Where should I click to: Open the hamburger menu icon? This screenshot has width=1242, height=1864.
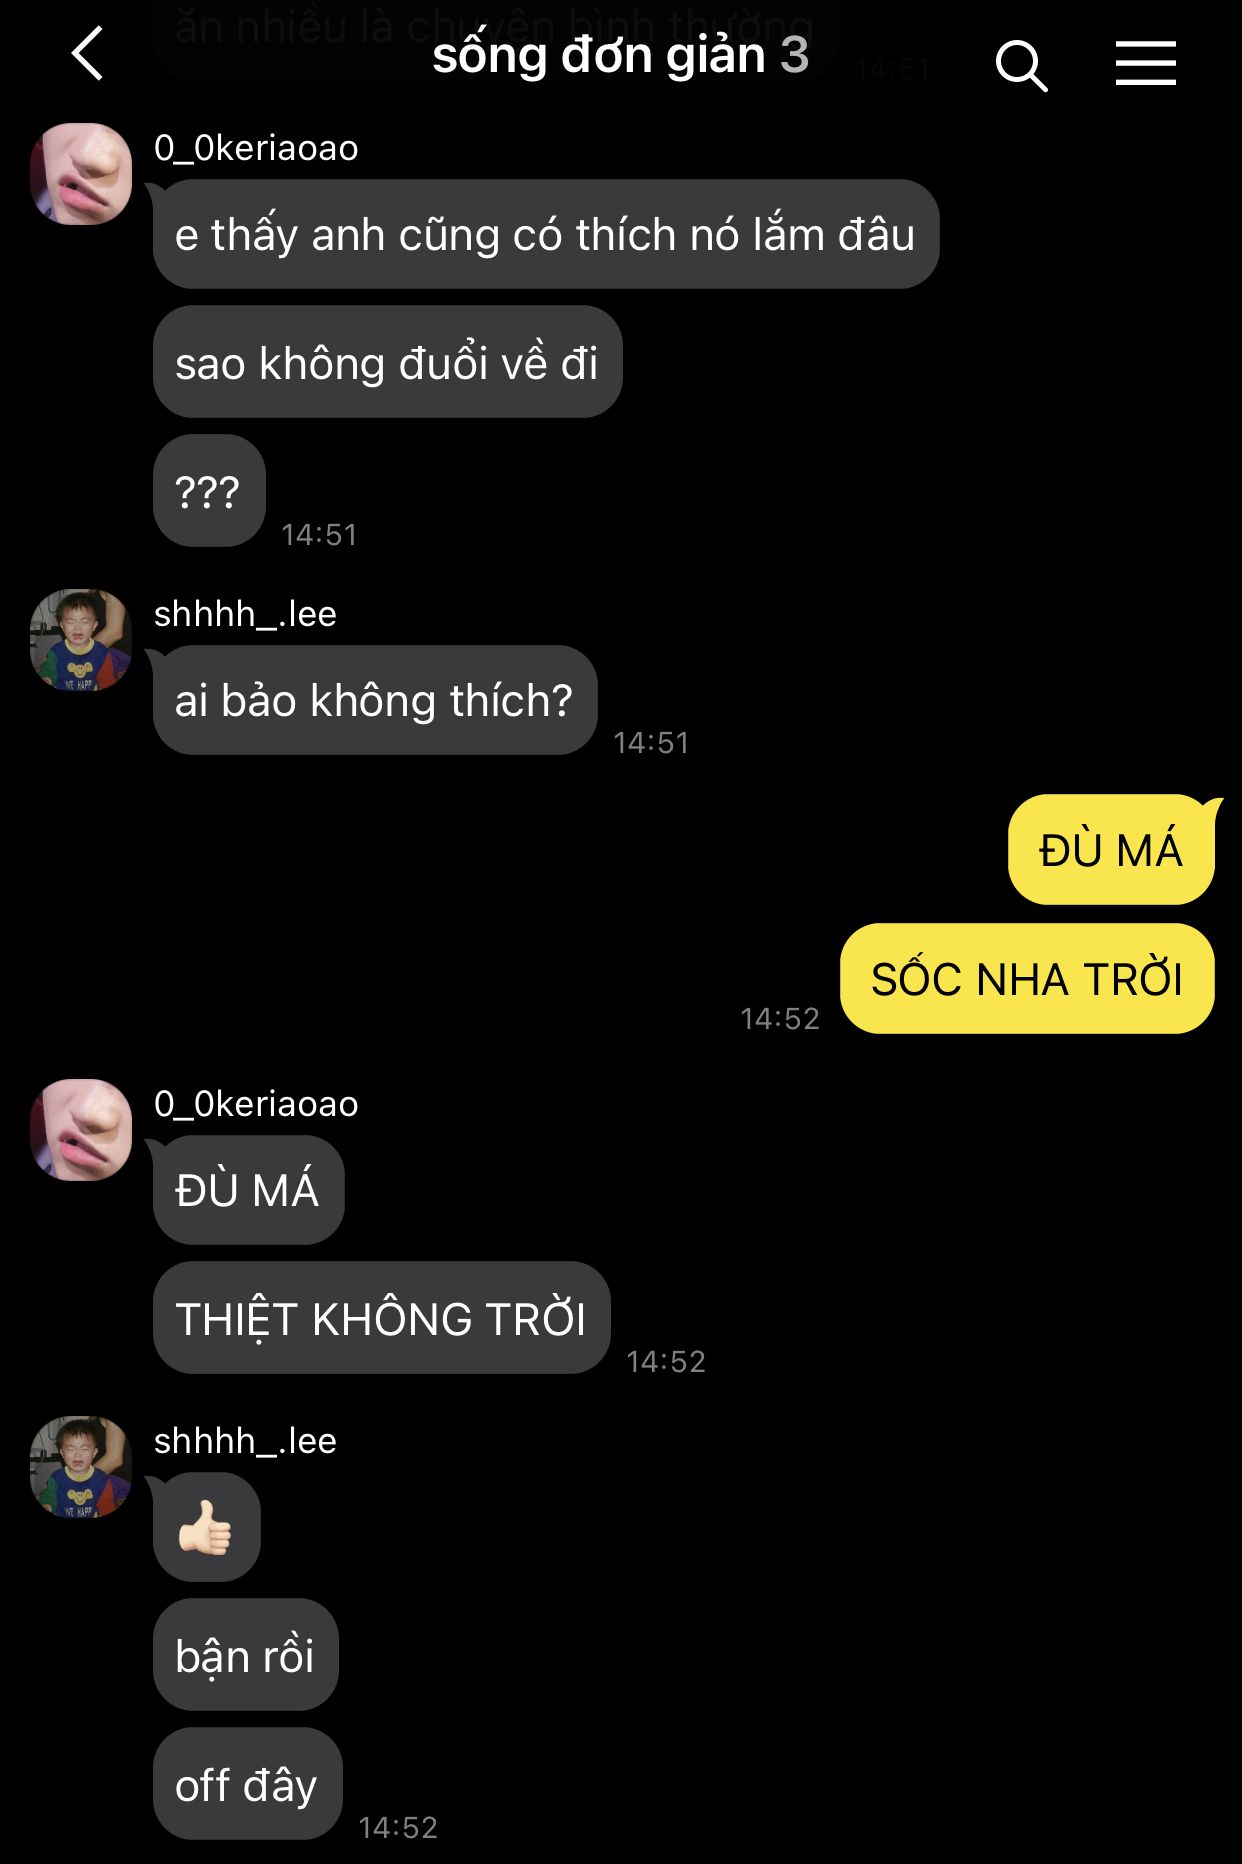tap(1146, 64)
